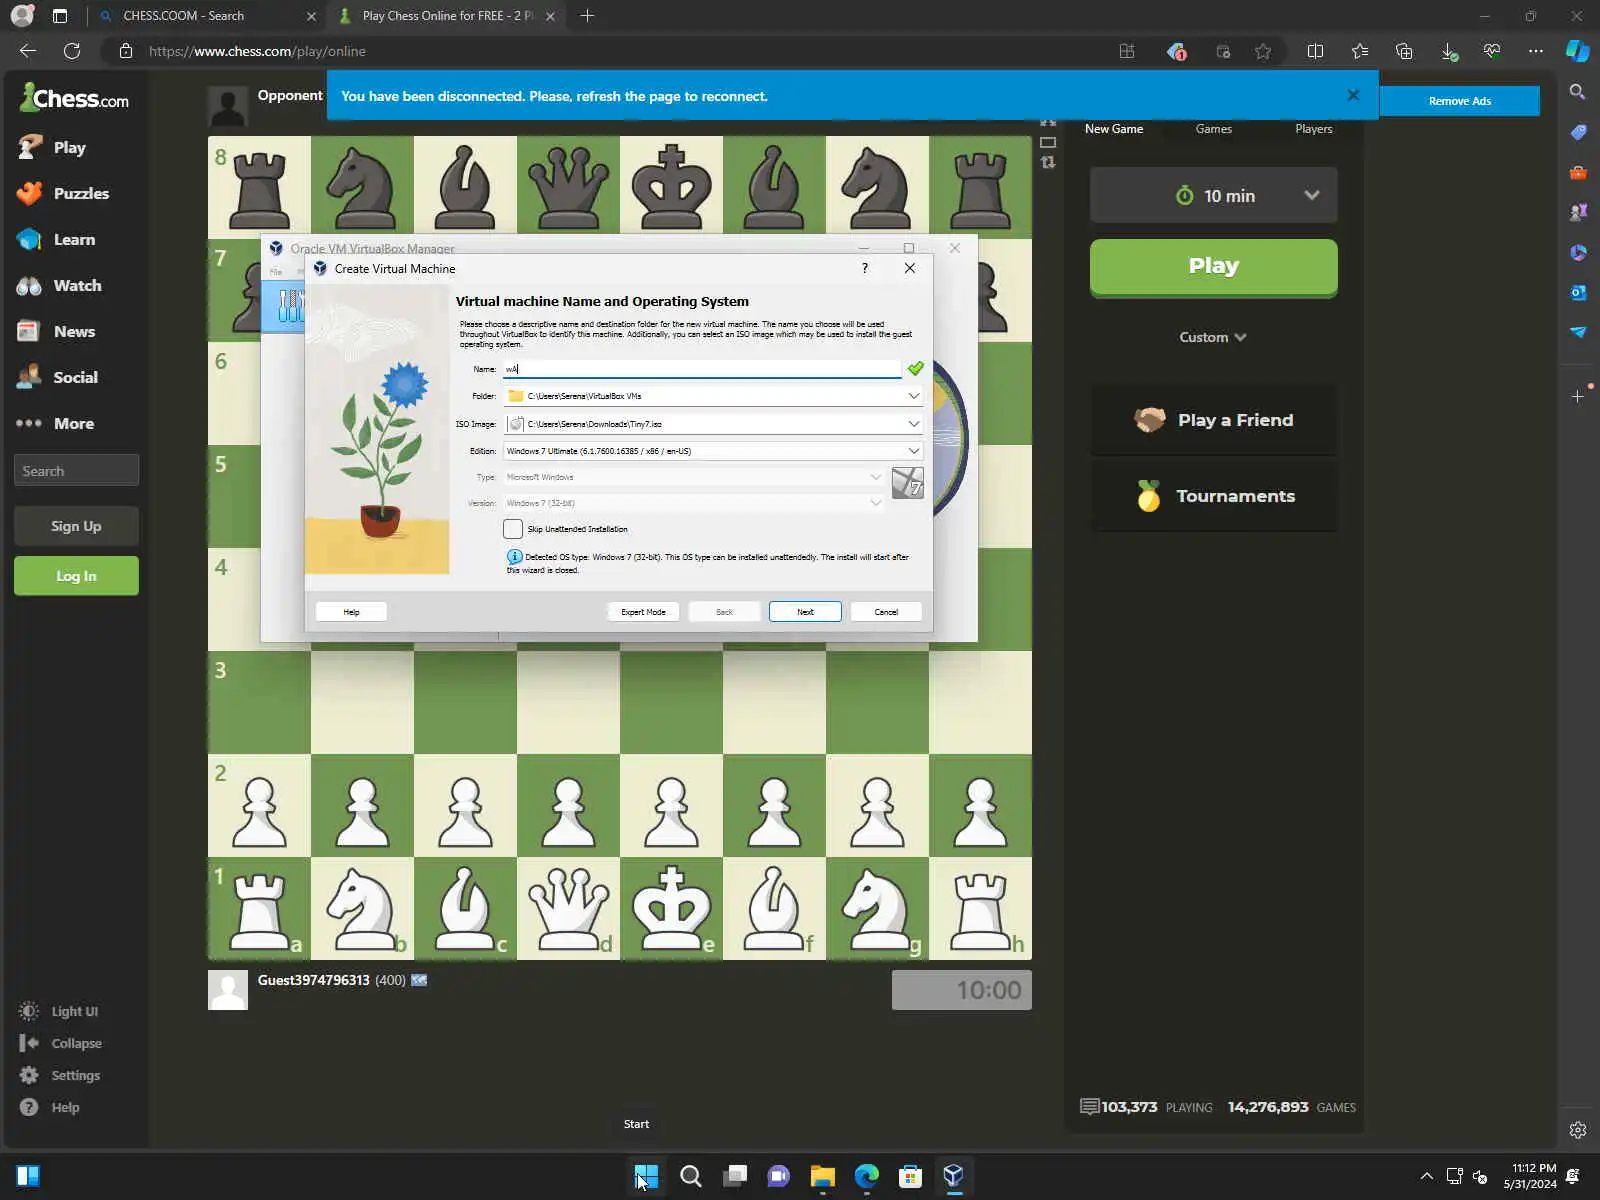Open Social in the chess.com menu
This screenshot has height=1200, width=1600.
pos(58,377)
